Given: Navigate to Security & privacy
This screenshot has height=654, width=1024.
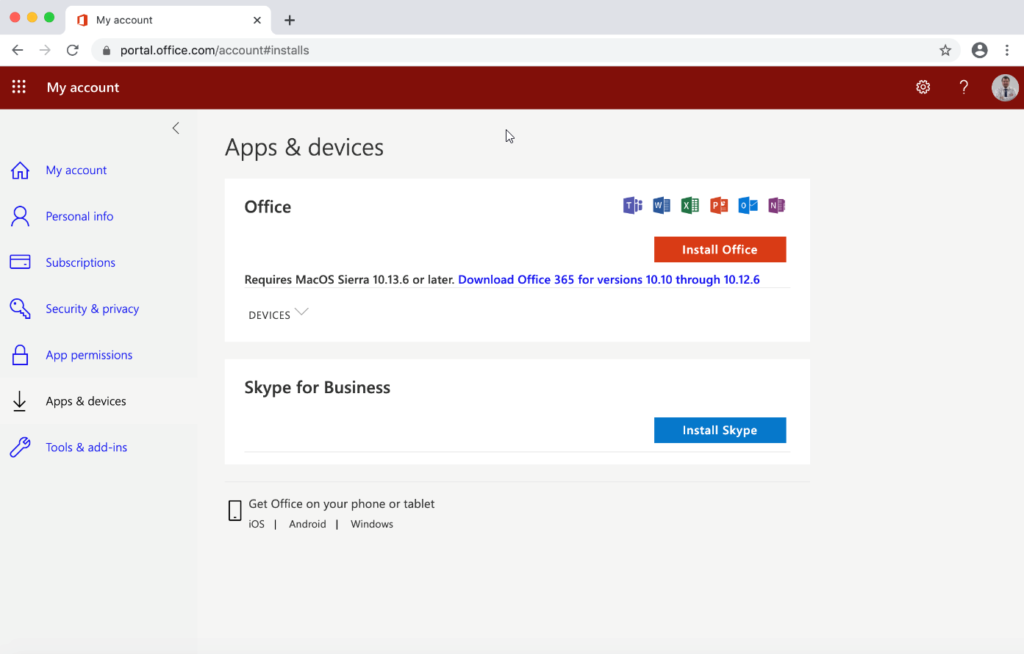Looking at the screenshot, I should [92, 308].
